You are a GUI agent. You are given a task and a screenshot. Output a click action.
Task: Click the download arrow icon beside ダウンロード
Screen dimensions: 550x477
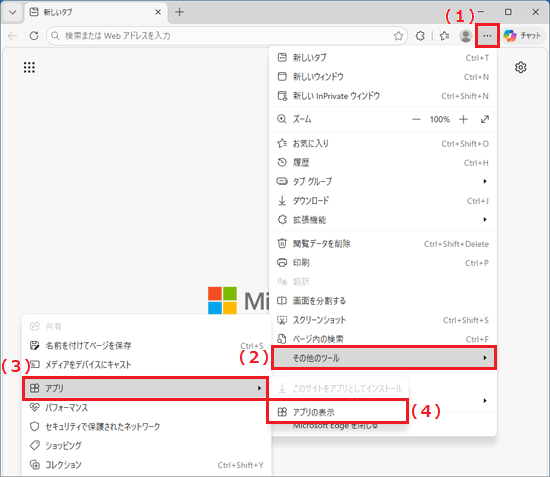click(x=282, y=201)
